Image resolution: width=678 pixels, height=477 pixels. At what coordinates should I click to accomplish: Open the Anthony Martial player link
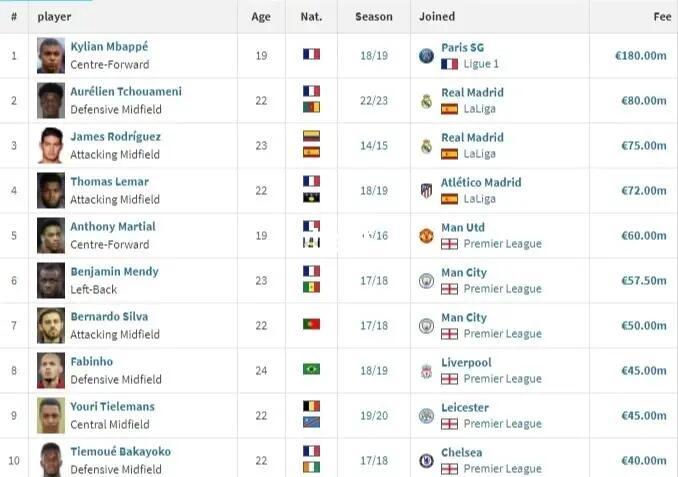tap(113, 227)
